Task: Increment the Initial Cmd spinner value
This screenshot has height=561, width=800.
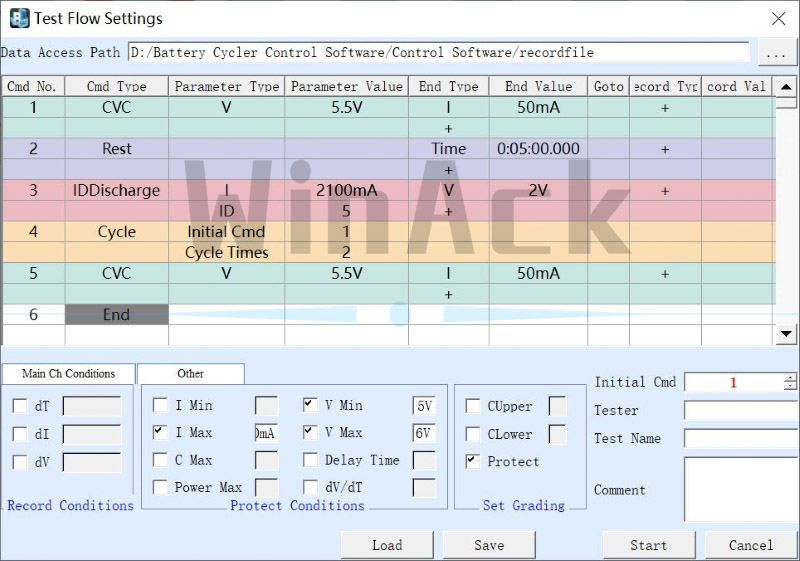Action: tap(790, 378)
